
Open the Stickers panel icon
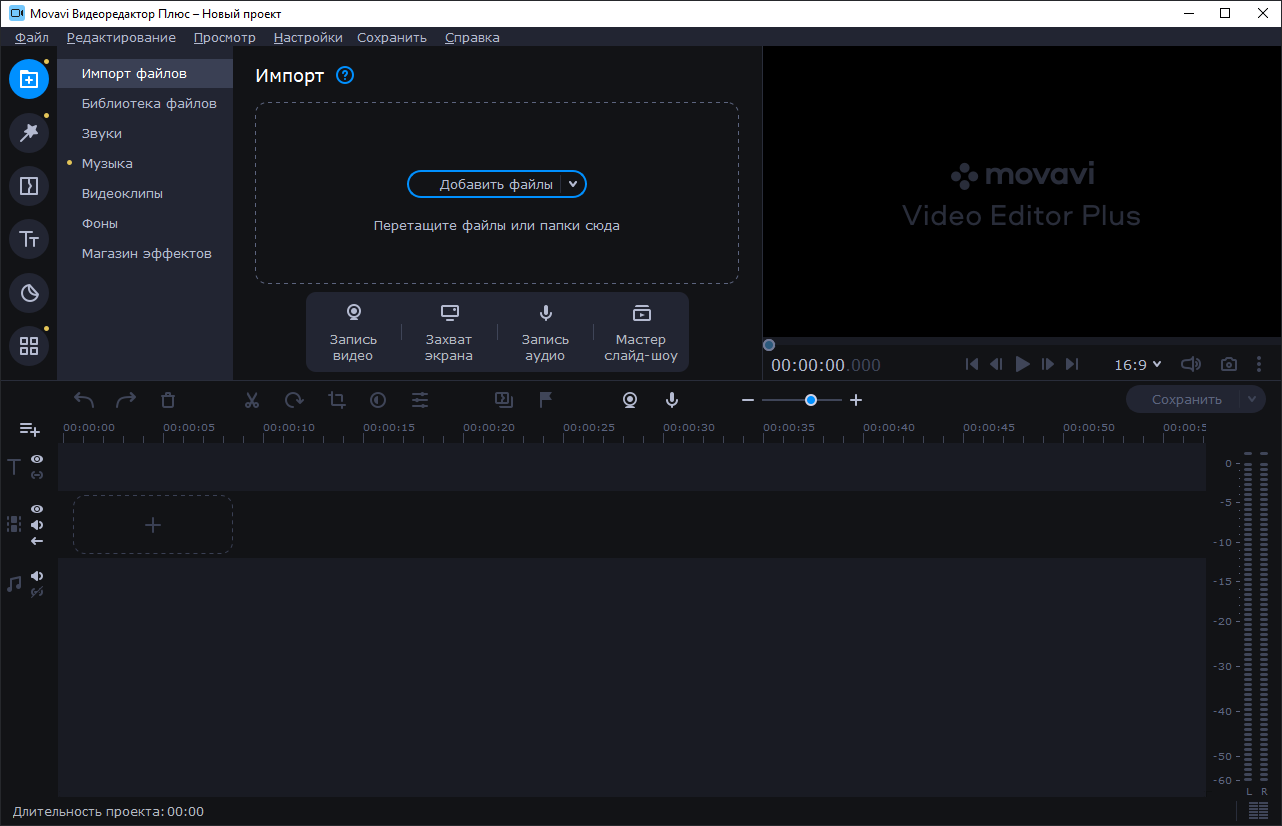pyautogui.click(x=29, y=293)
